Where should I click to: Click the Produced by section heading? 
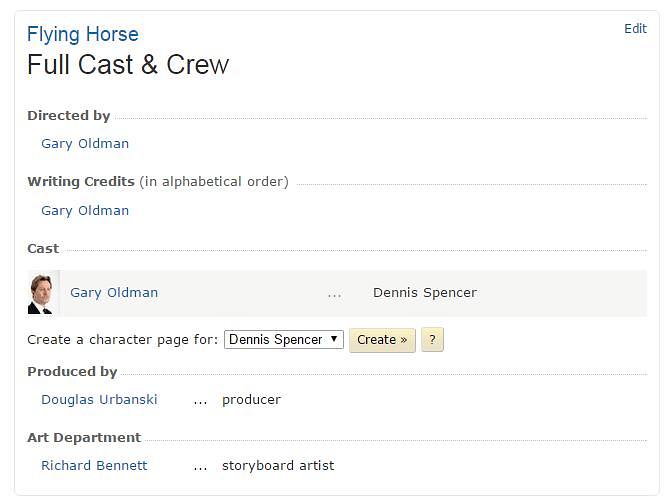click(72, 371)
